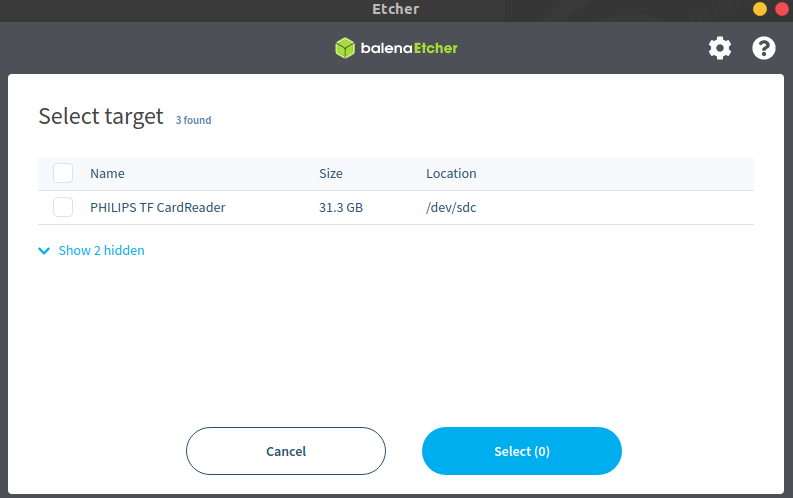The image size is (793, 498).
Task: Select the PHILIPS TF CardReader name text
Action: point(158,207)
